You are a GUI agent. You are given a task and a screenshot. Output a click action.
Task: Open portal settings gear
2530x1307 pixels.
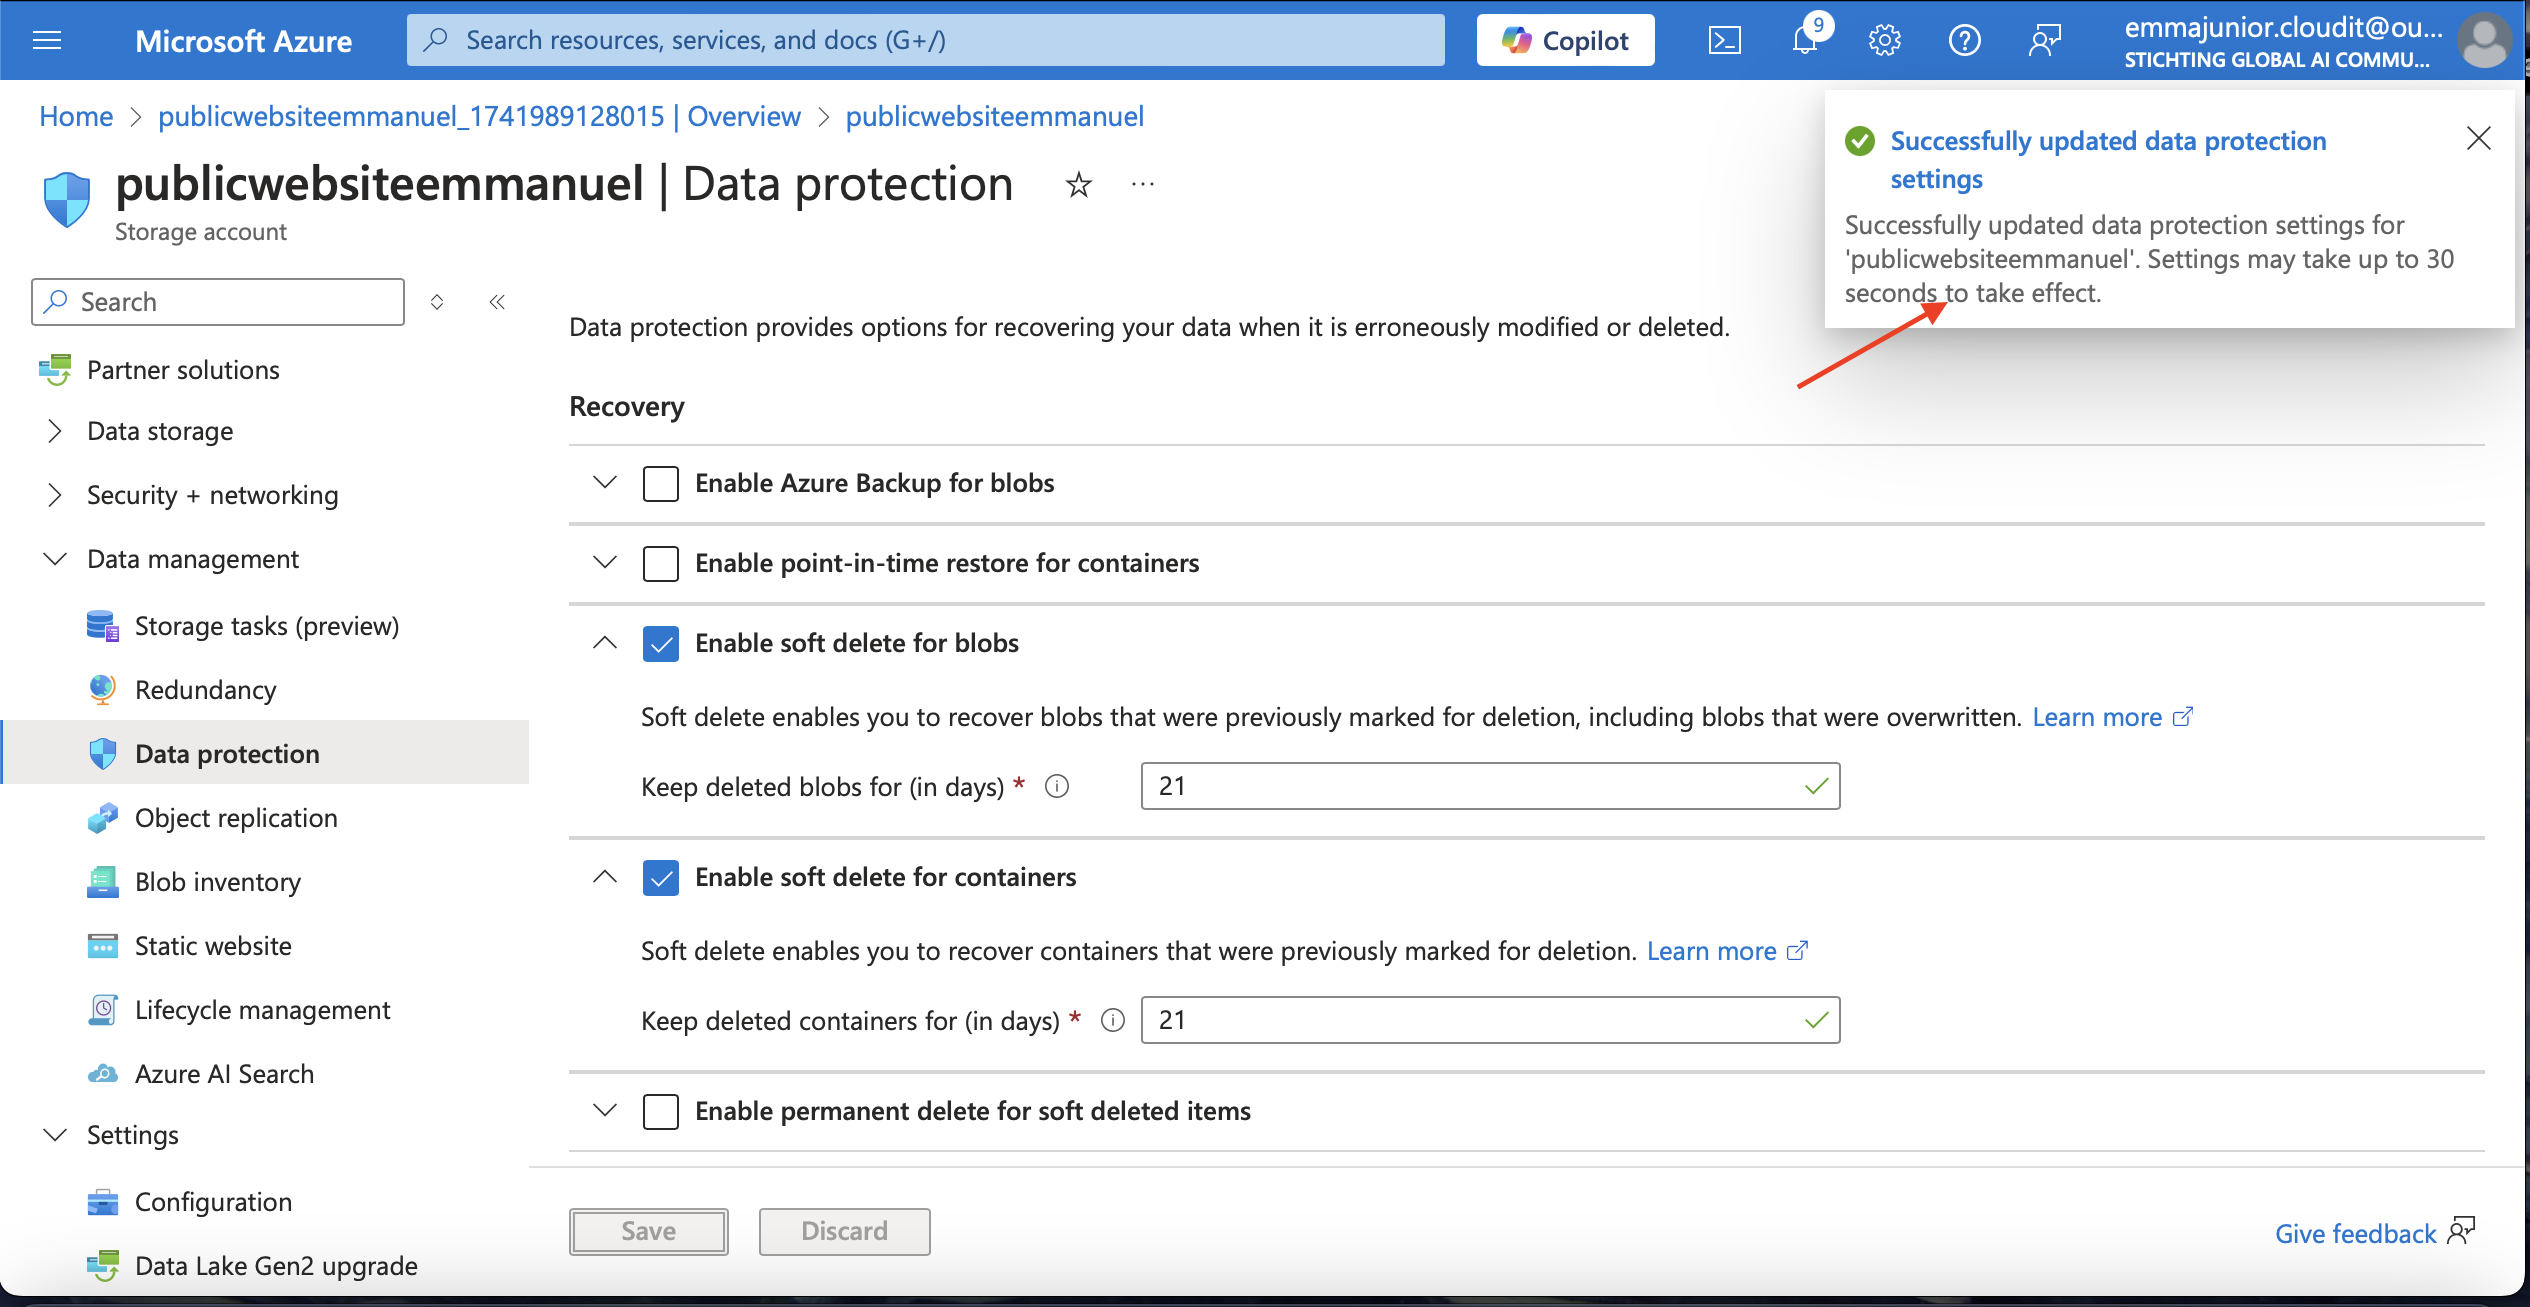(1885, 40)
